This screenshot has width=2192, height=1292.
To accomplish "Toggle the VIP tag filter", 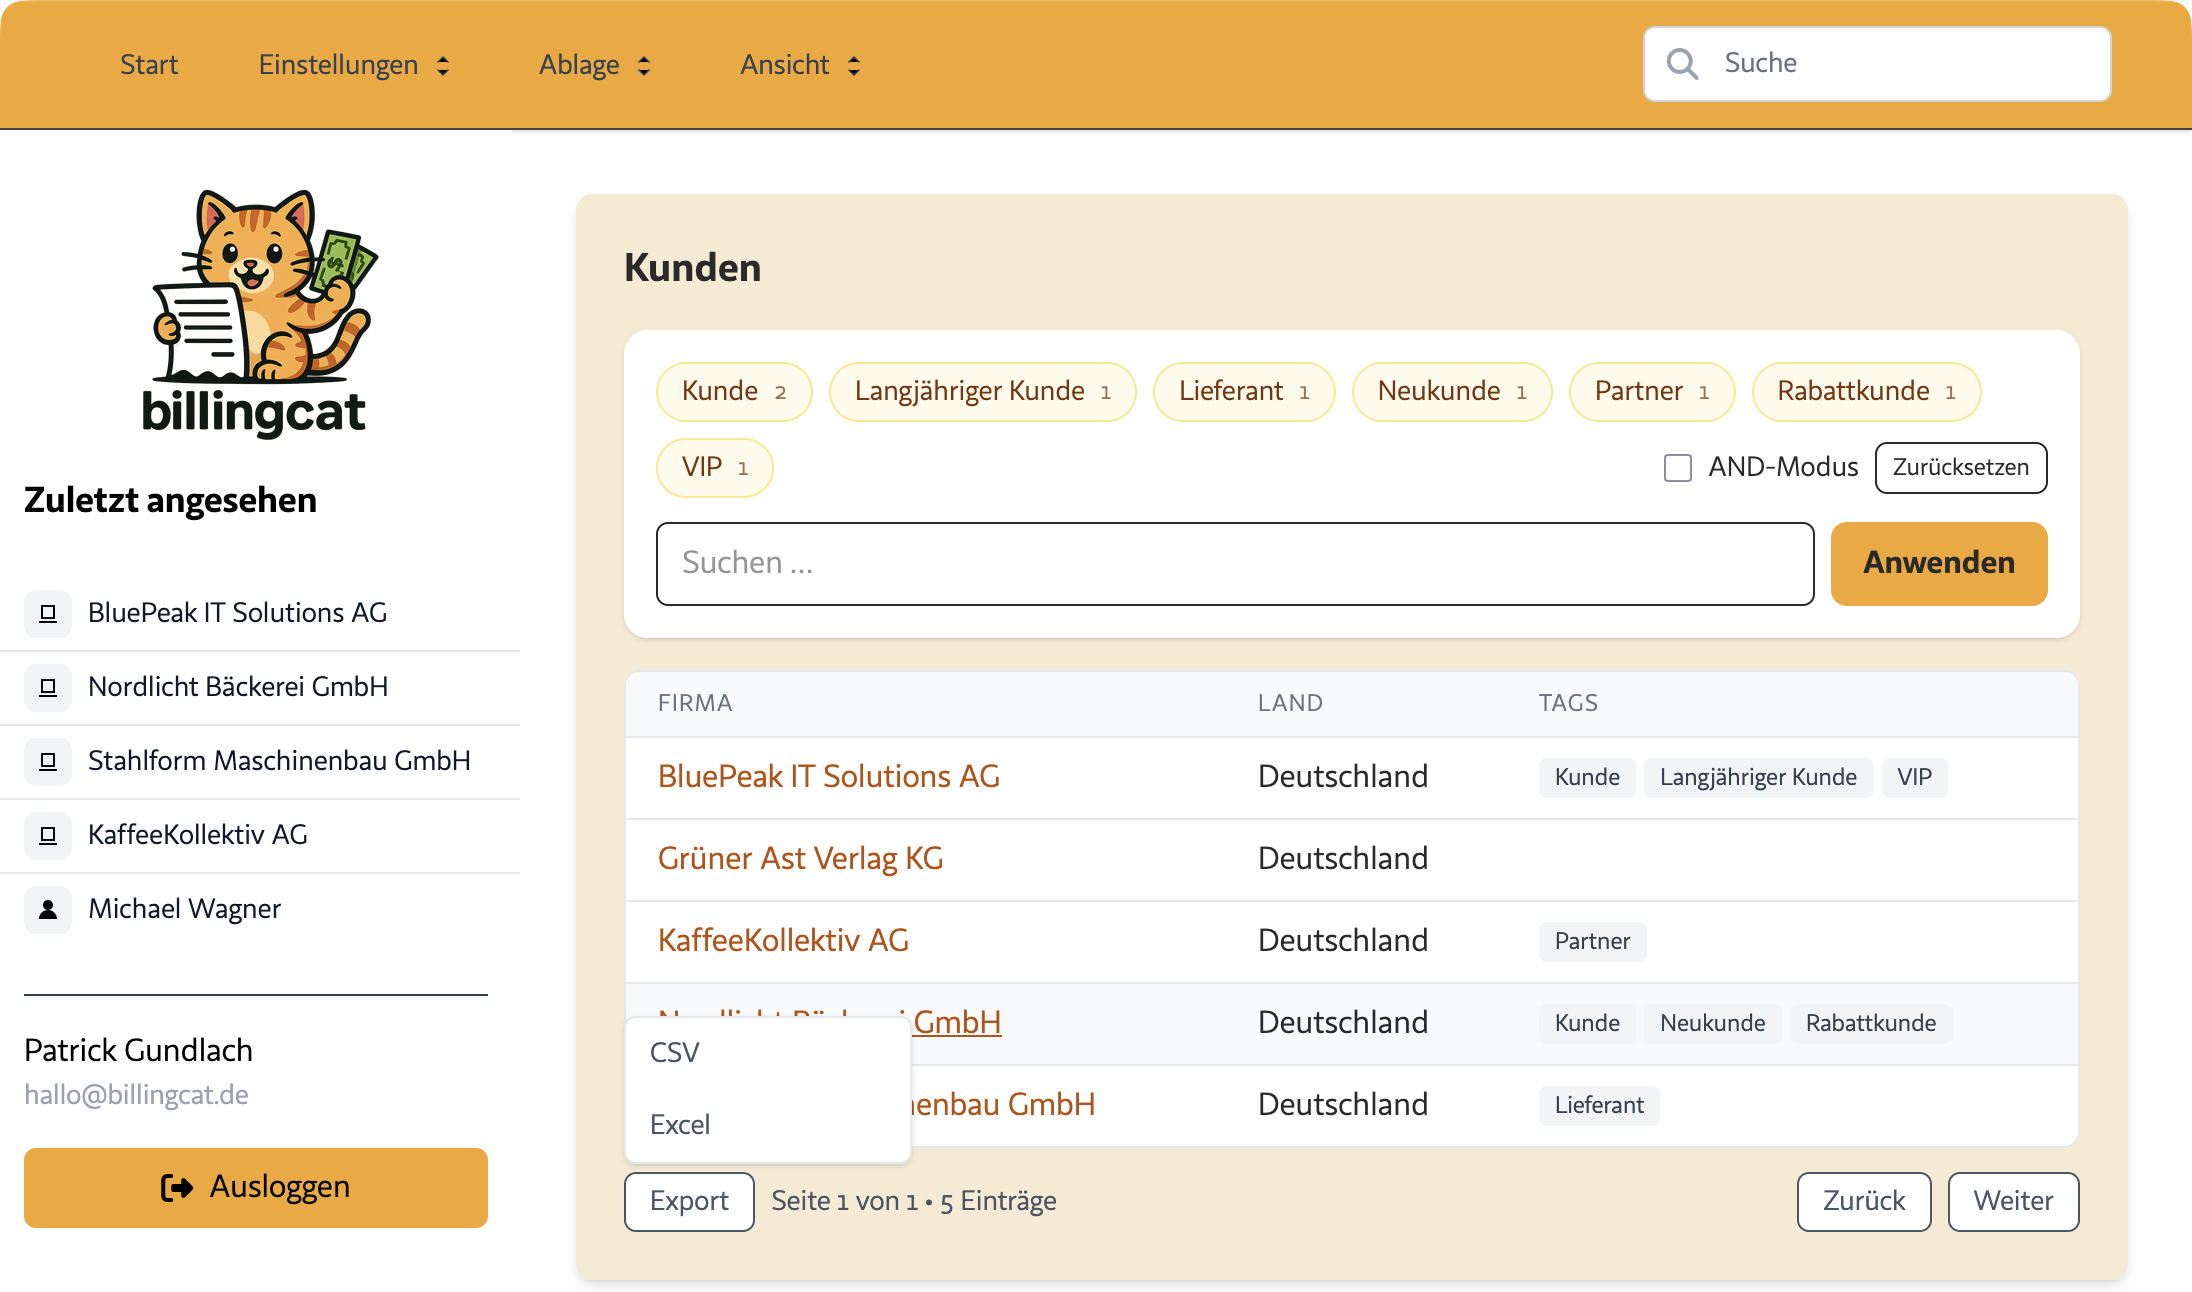I will pyautogui.click(x=714, y=468).
